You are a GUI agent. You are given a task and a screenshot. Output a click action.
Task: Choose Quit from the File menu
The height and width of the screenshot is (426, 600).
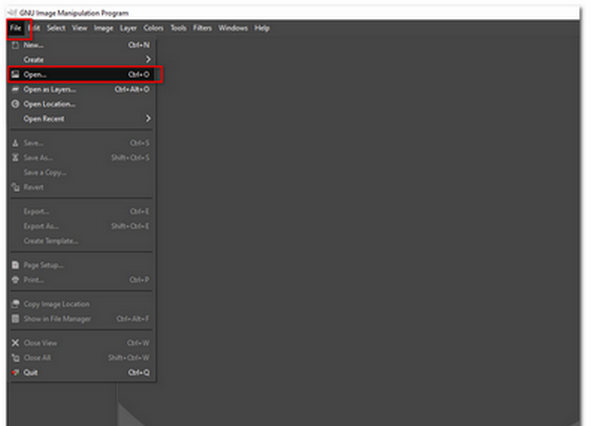[x=81, y=372]
